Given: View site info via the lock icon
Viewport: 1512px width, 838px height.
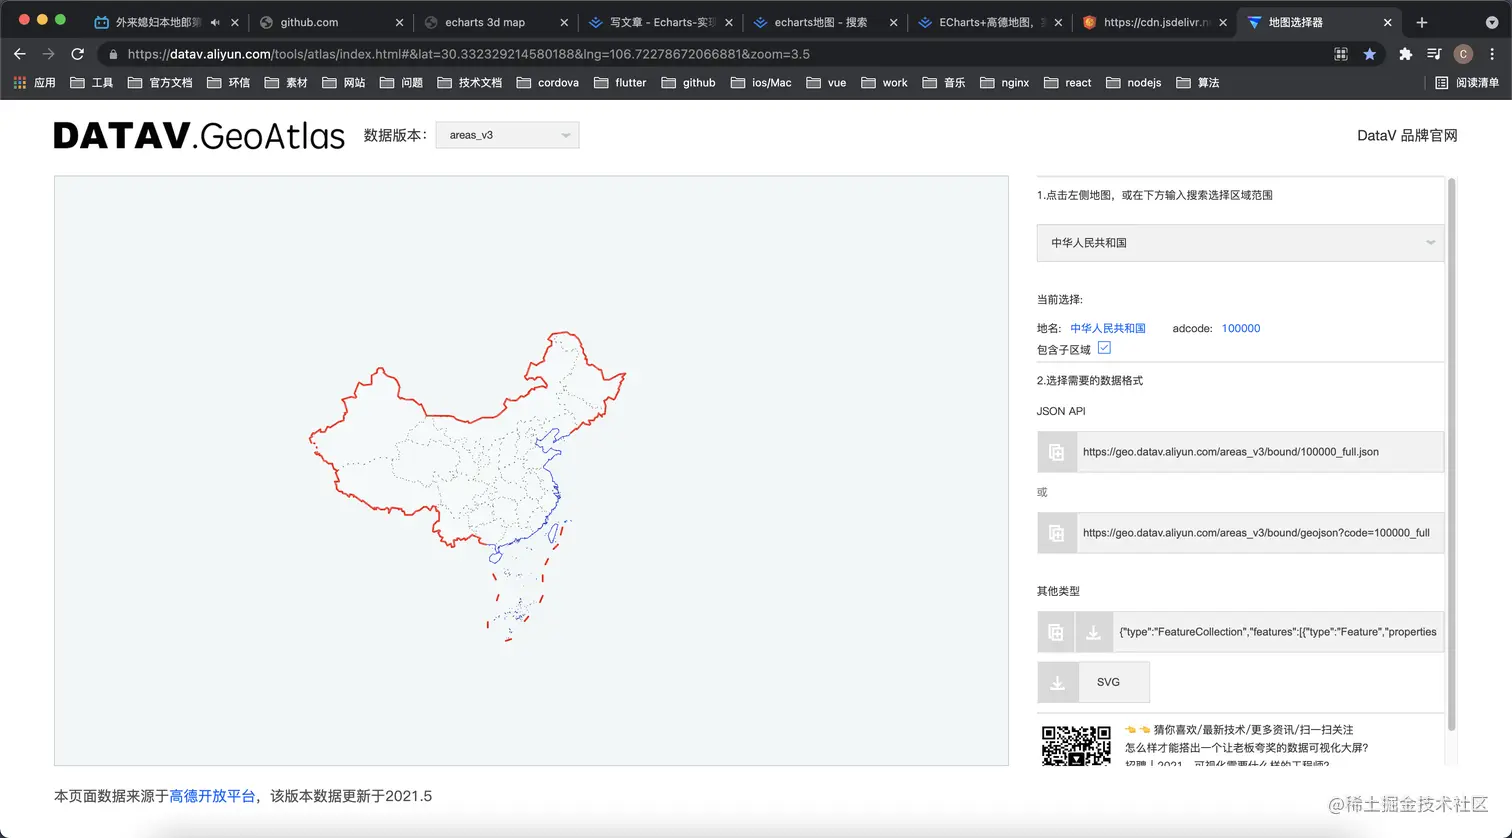Looking at the screenshot, I should click(113, 54).
